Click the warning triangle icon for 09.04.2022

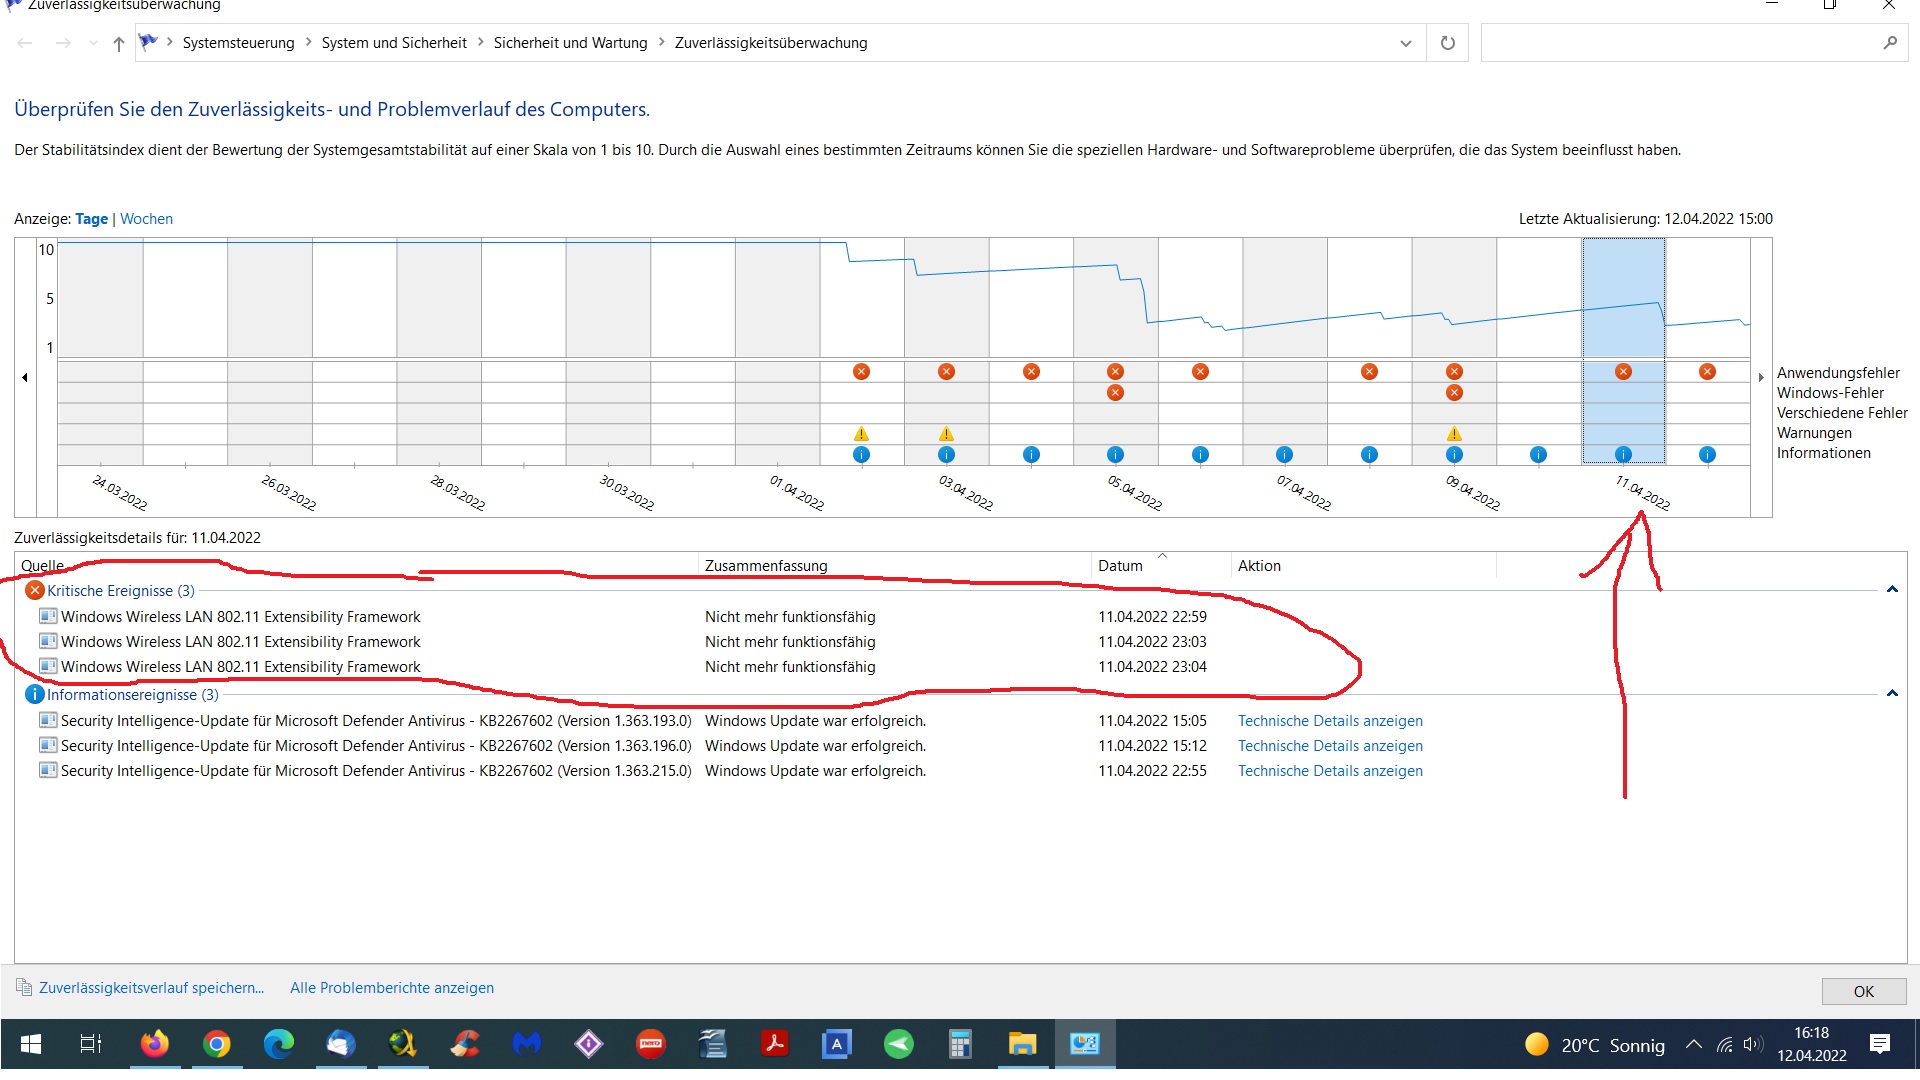1454,434
